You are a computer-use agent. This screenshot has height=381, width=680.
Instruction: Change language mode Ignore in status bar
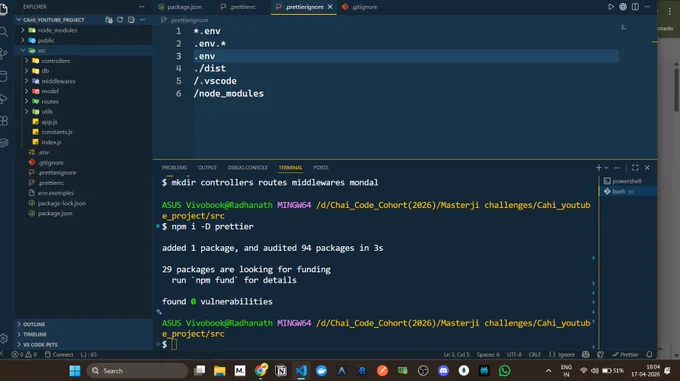coord(562,355)
